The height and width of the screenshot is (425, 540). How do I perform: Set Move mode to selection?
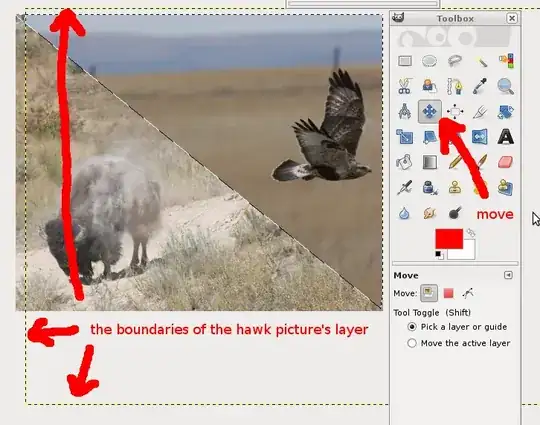[448, 293]
